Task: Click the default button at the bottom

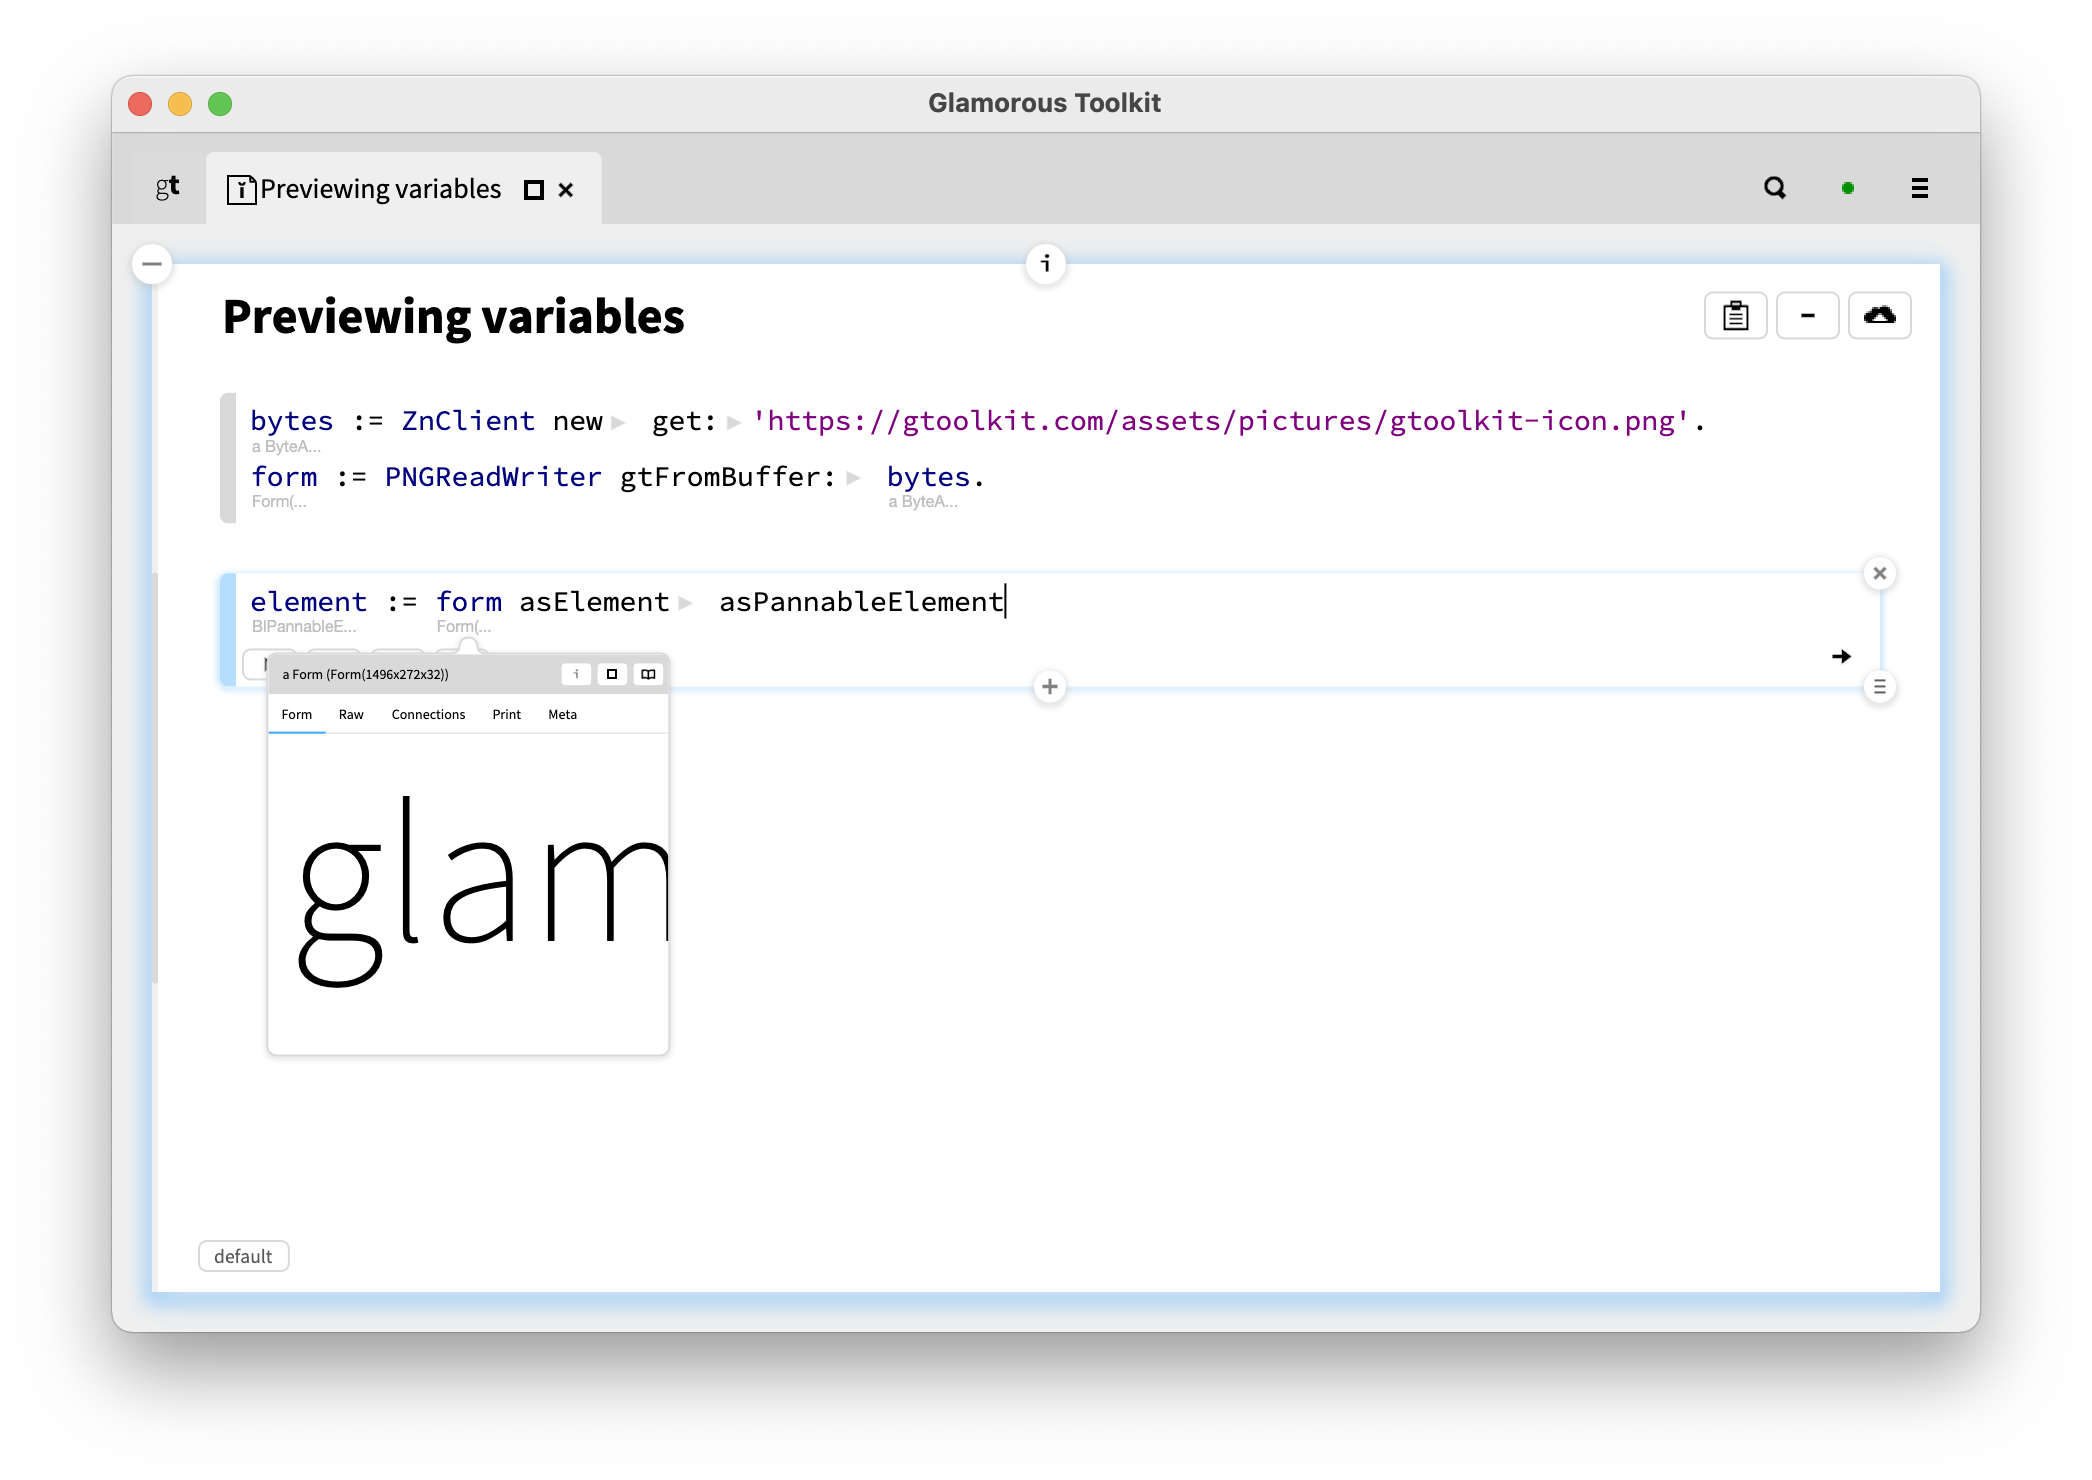Action: tap(243, 1256)
